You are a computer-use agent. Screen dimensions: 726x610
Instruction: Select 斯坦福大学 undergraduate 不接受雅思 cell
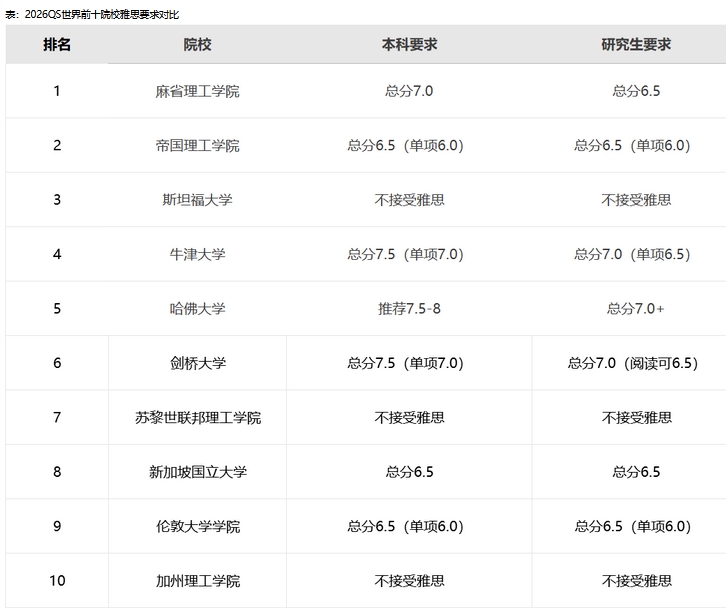tap(409, 200)
